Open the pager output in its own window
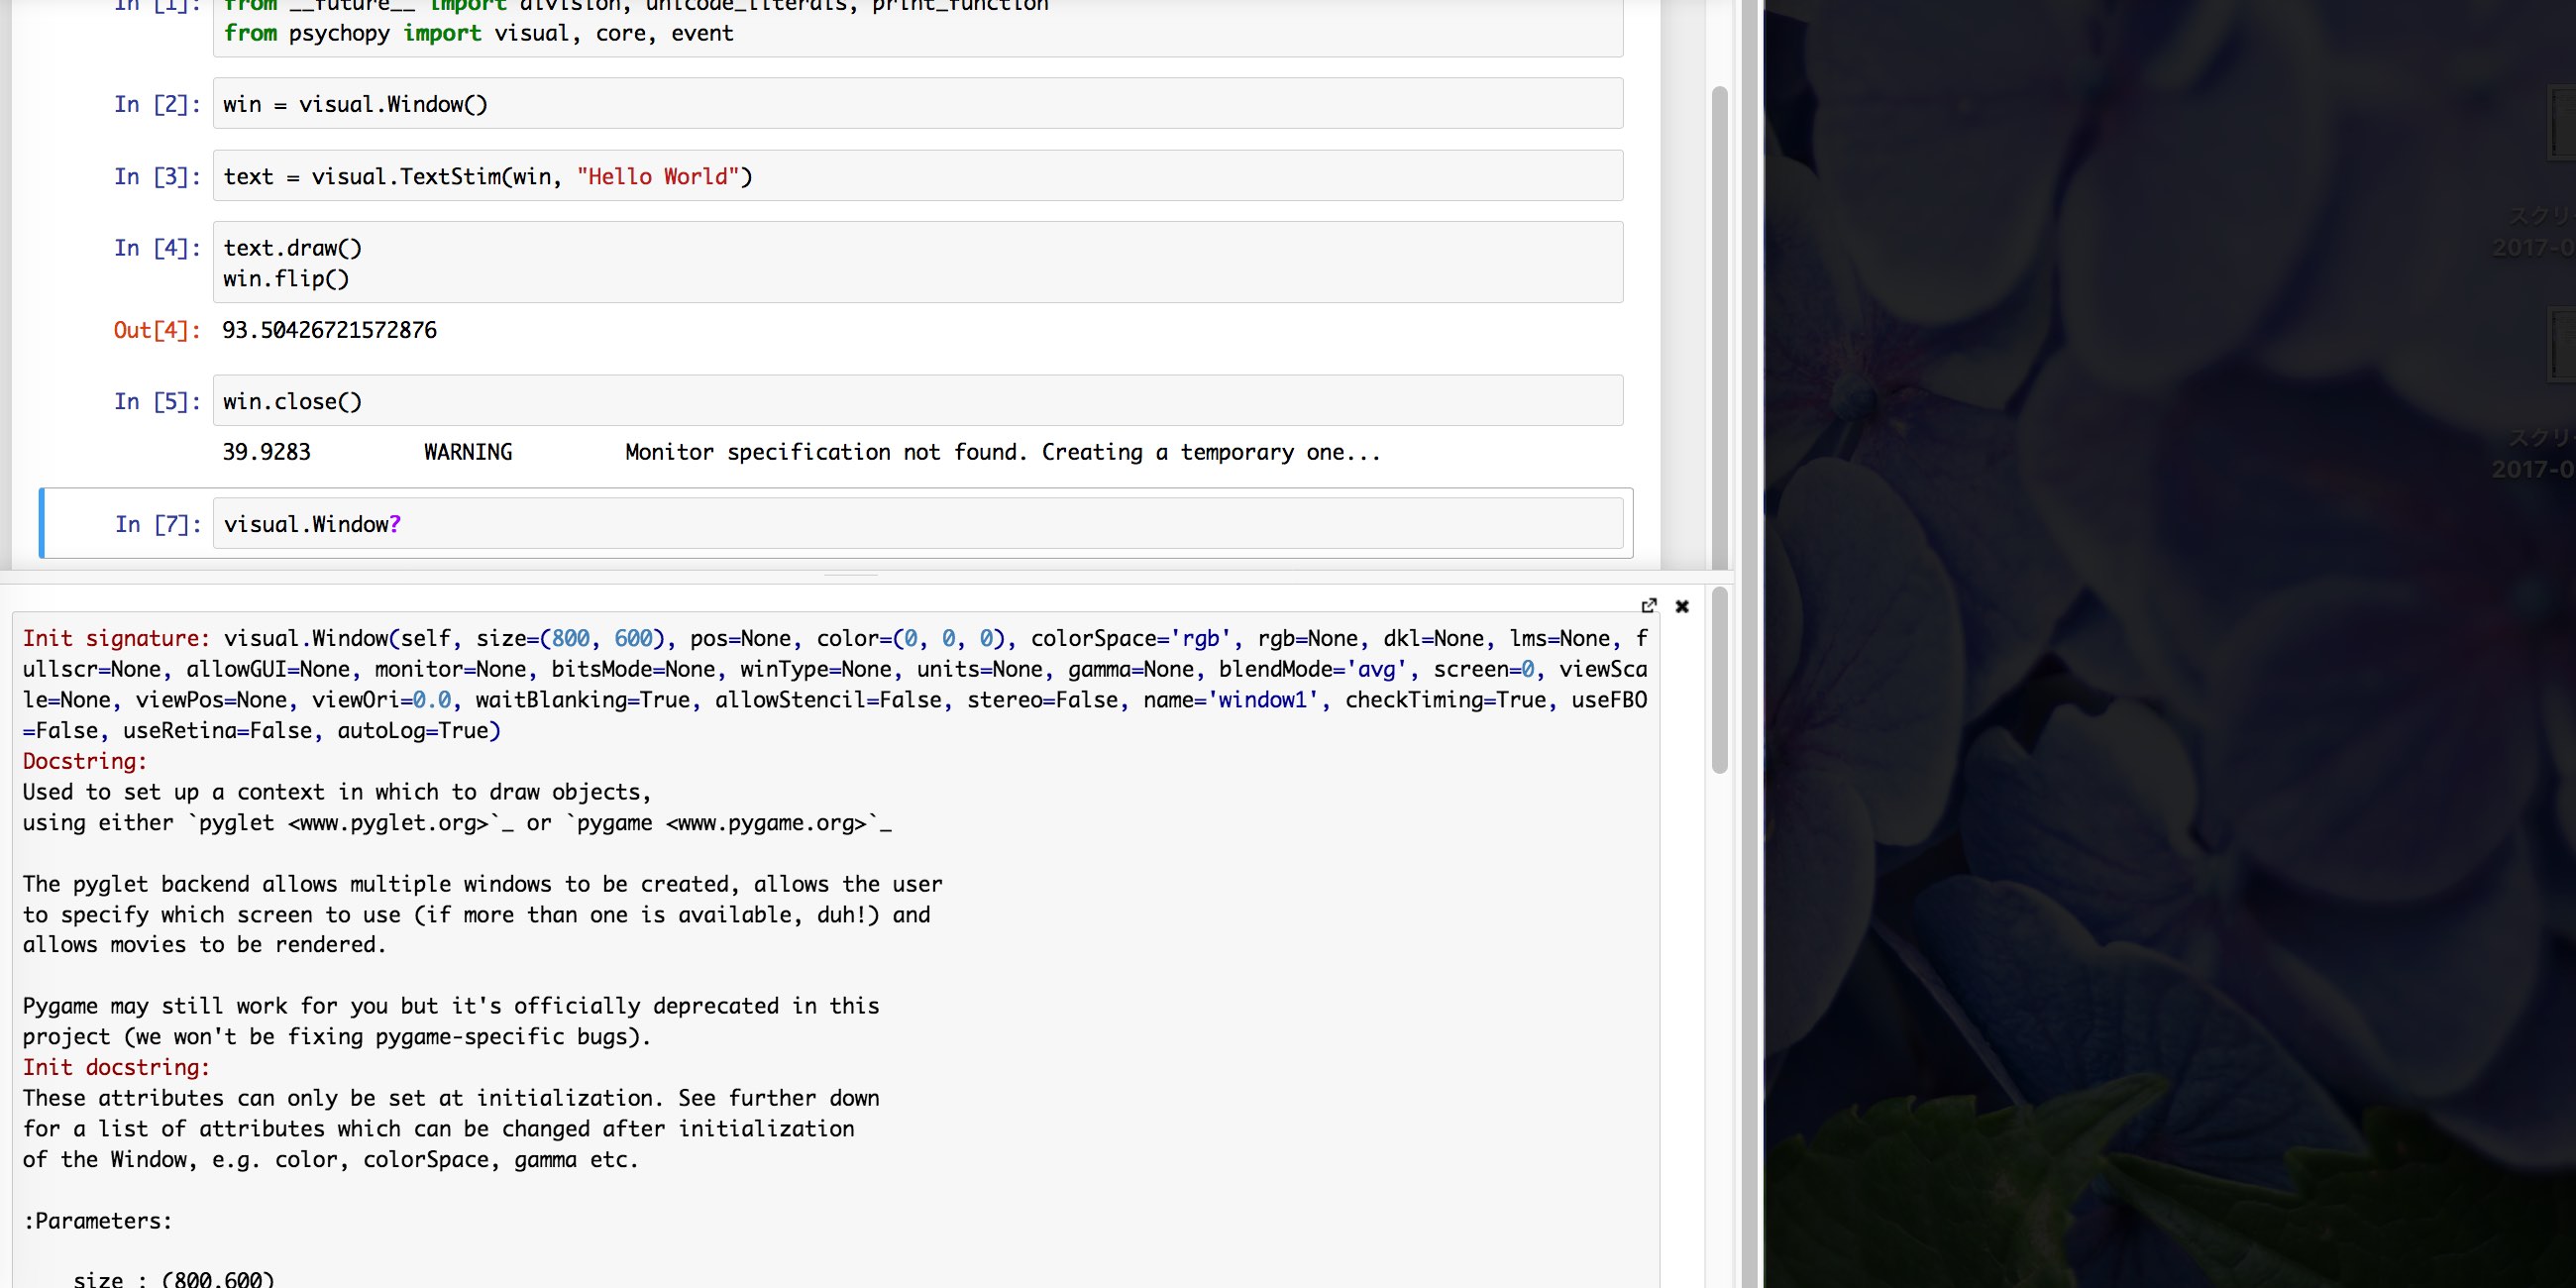This screenshot has width=2576, height=1288. (1649, 606)
